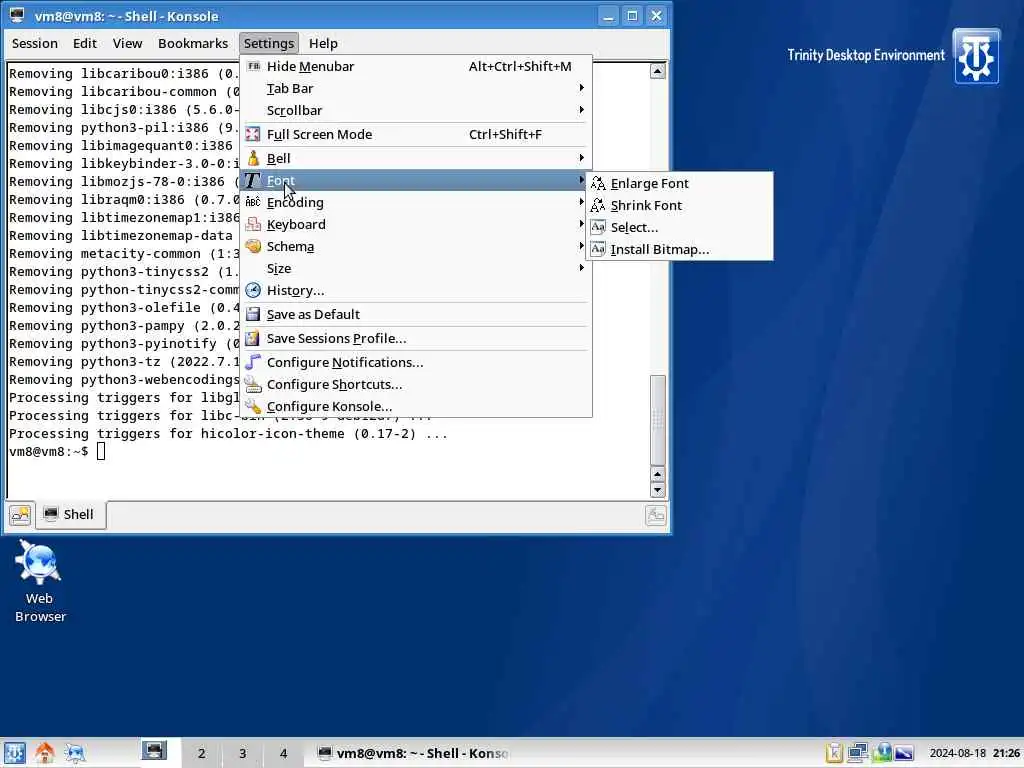Click the Select font icon
This screenshot has width=1024, height=768.
click(x=598, y=227)
